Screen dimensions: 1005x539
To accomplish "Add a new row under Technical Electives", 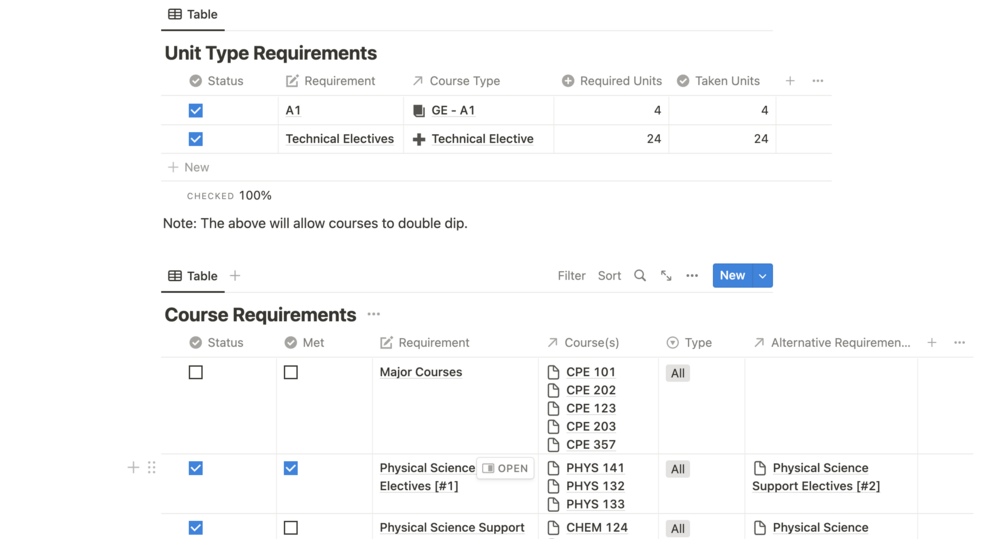I will click(188, 167).
